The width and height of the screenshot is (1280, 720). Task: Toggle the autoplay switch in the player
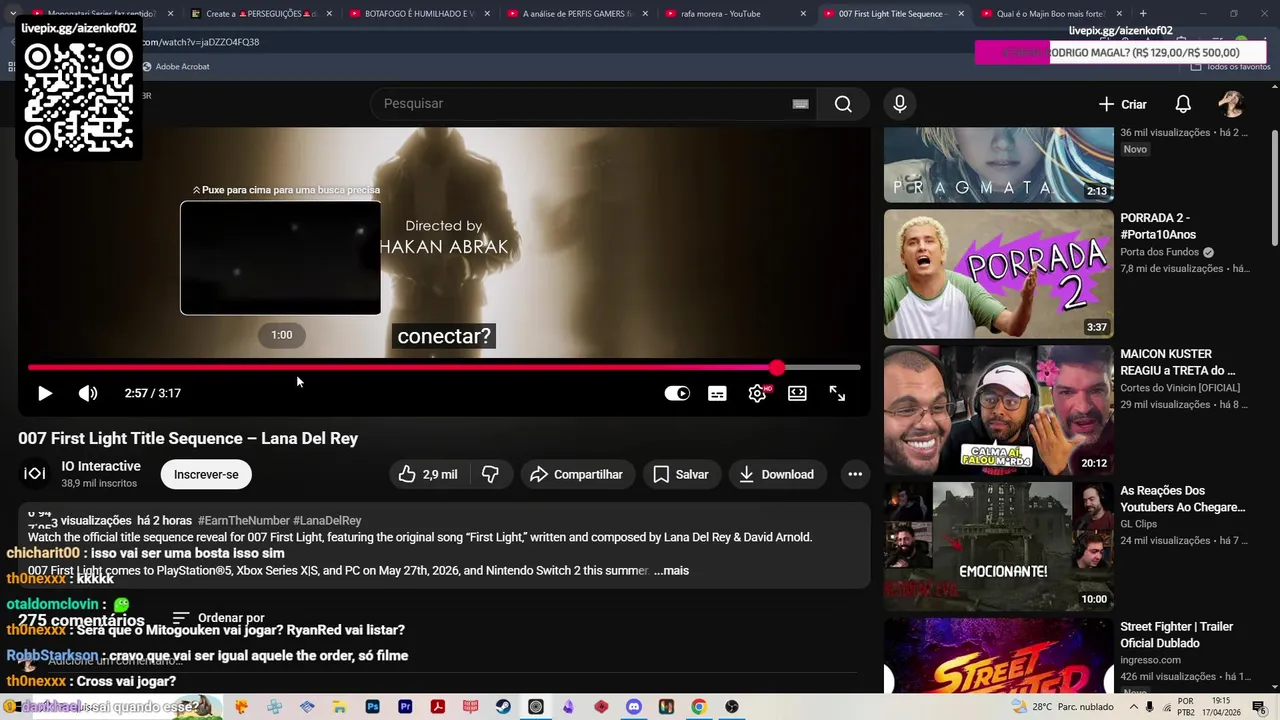pyautogui.click(x=677, y=393)
